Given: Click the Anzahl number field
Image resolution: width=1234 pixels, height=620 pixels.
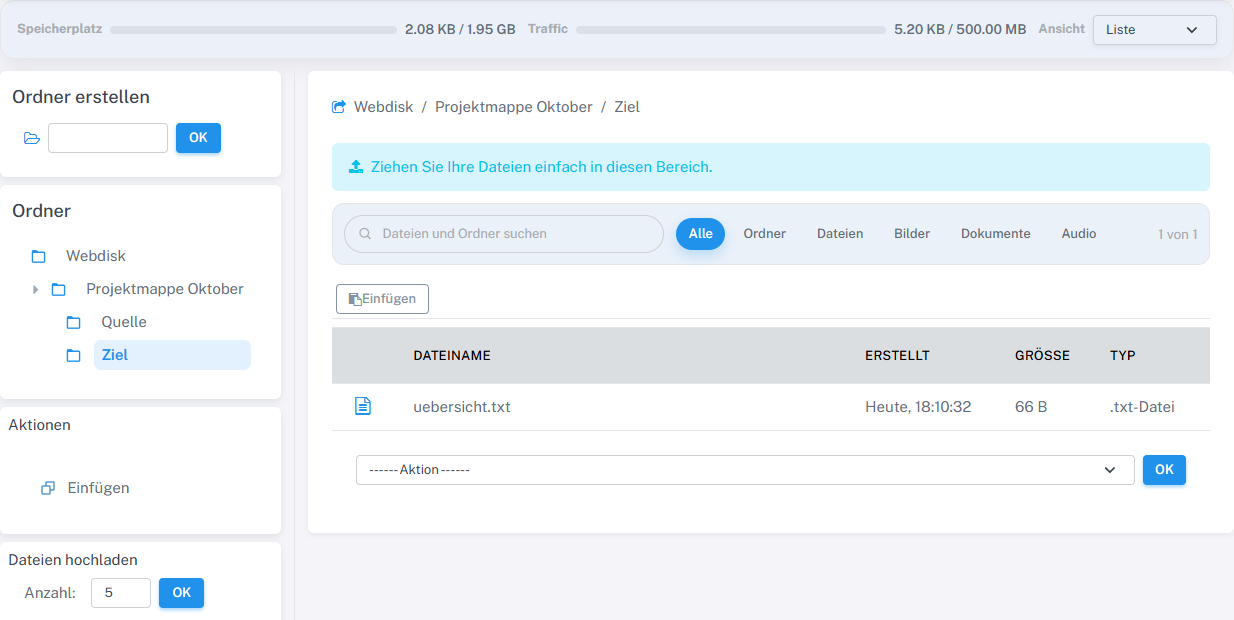Looking at the screenshot, I should [x=121, y=593].
